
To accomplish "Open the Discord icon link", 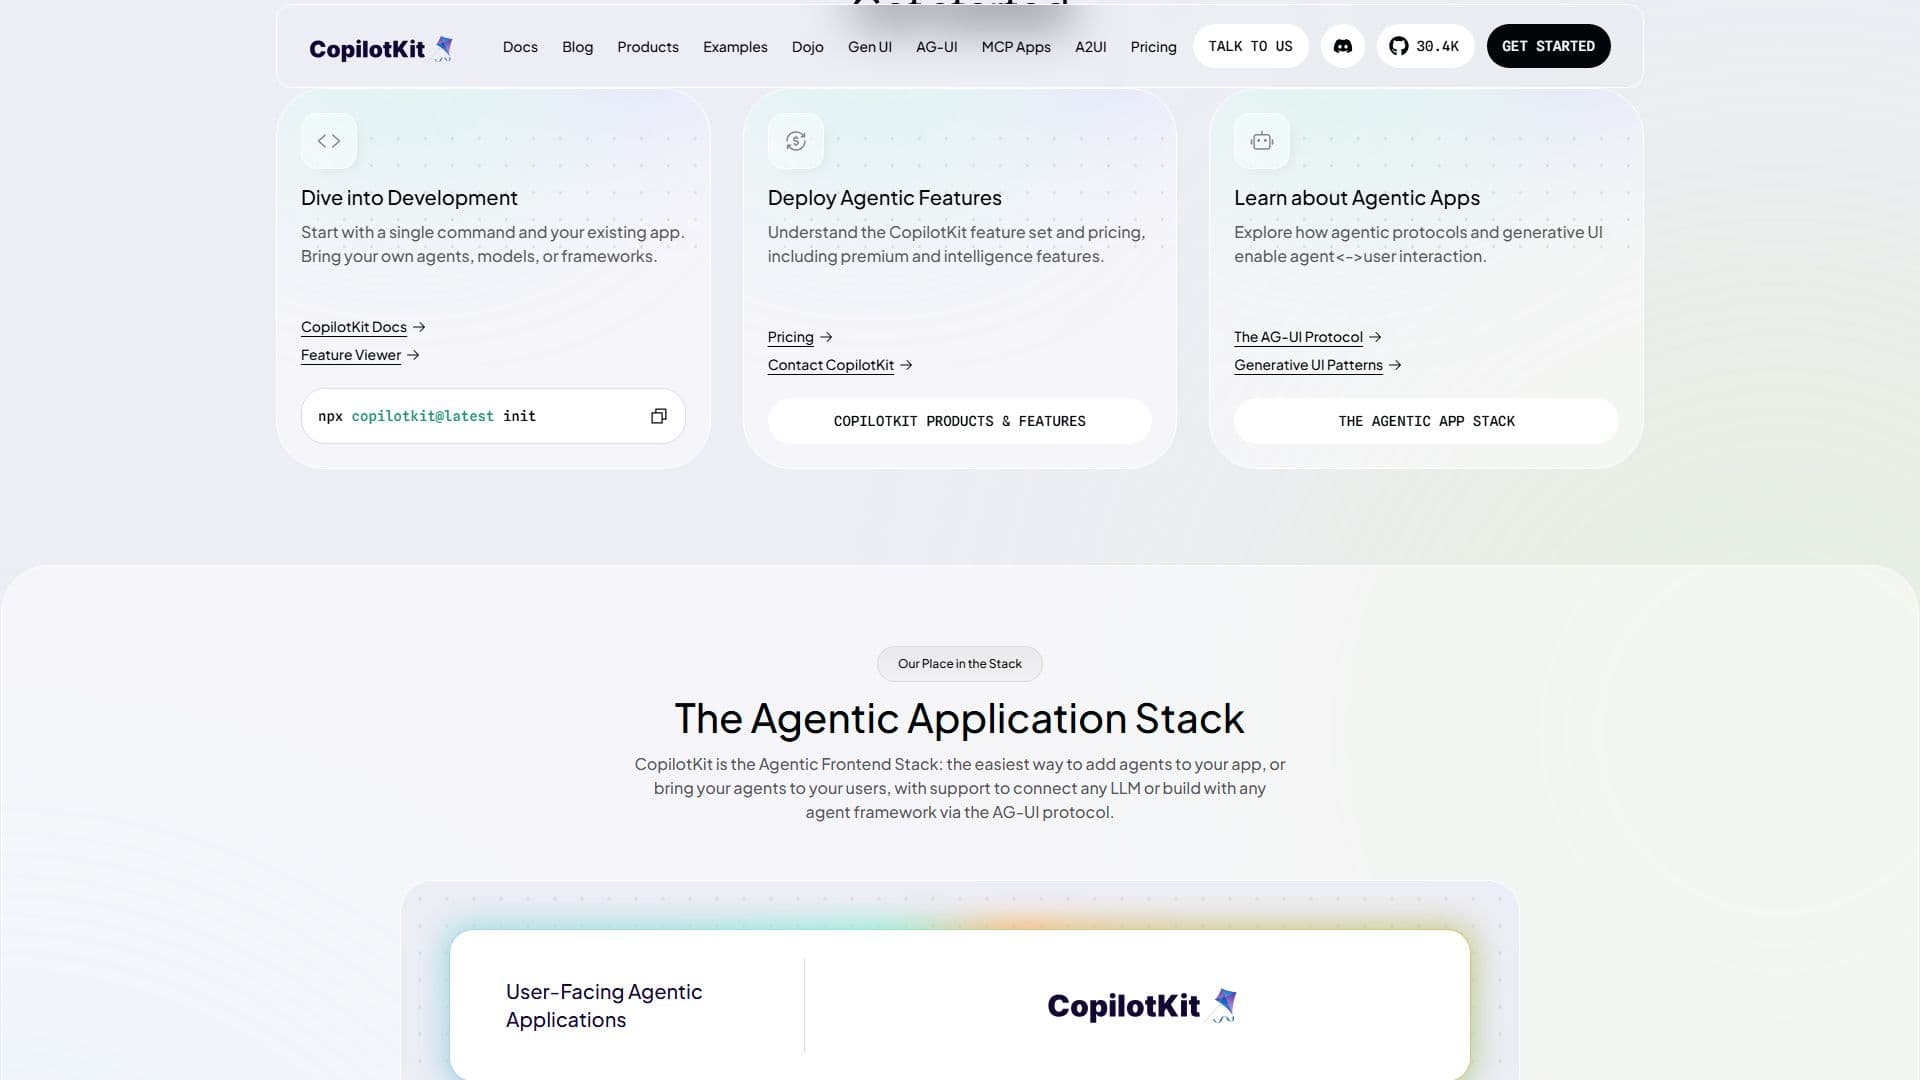I will pos(1342,46).
